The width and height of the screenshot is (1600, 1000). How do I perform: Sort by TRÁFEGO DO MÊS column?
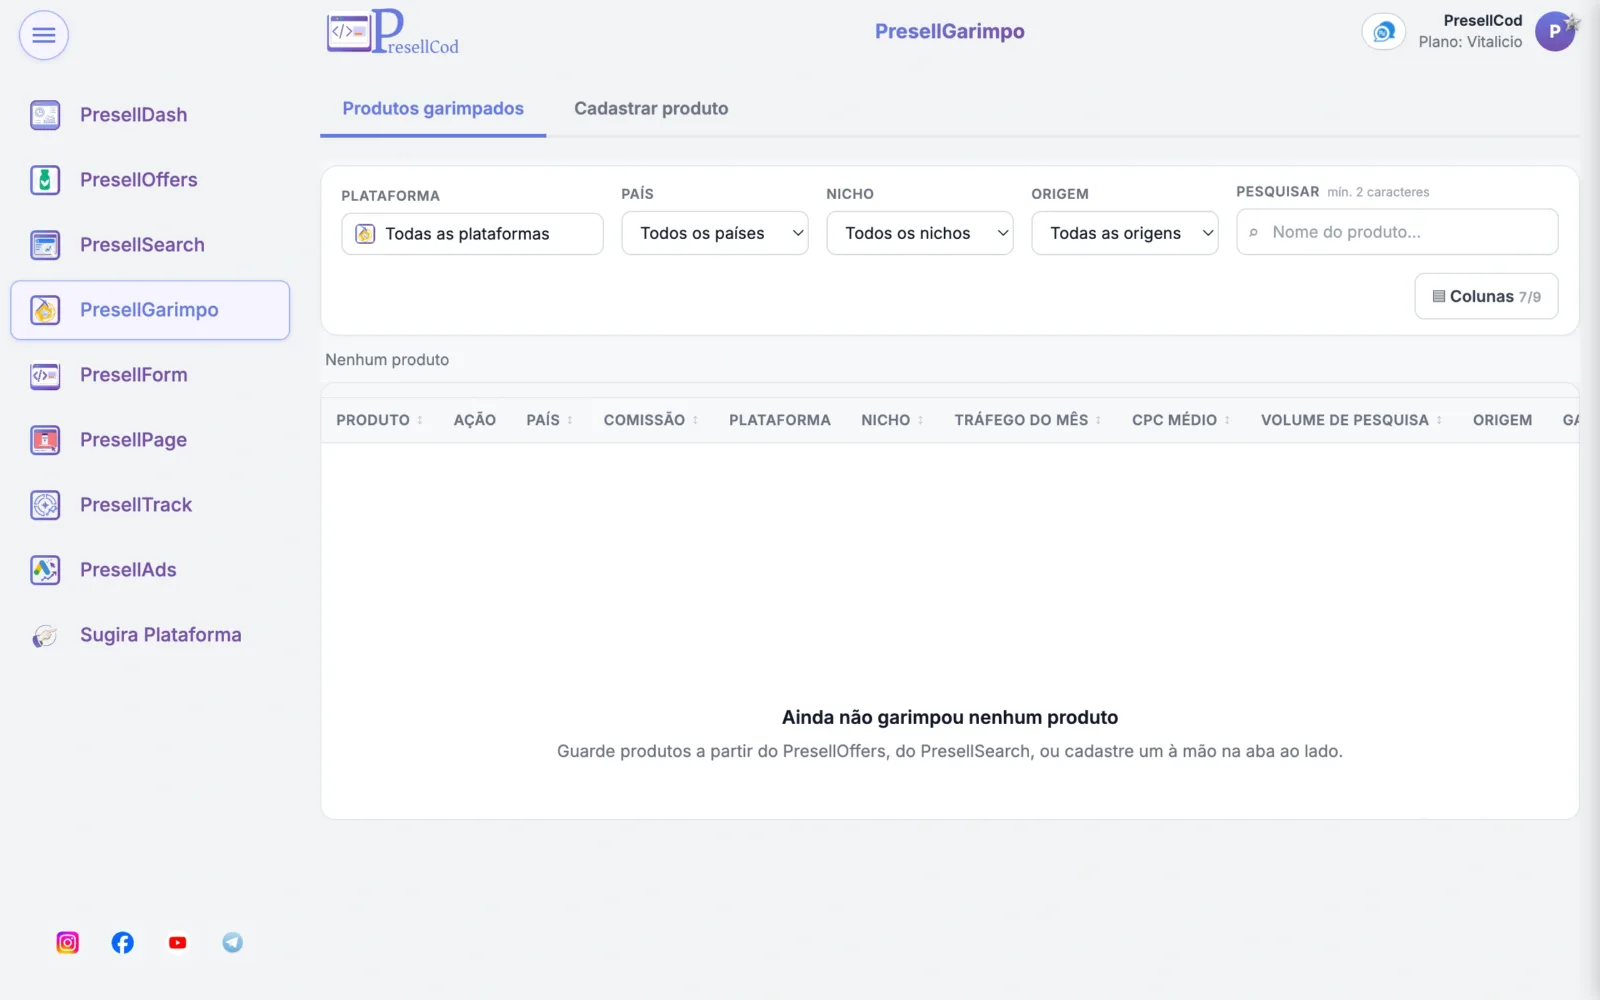click(1027, 420)
